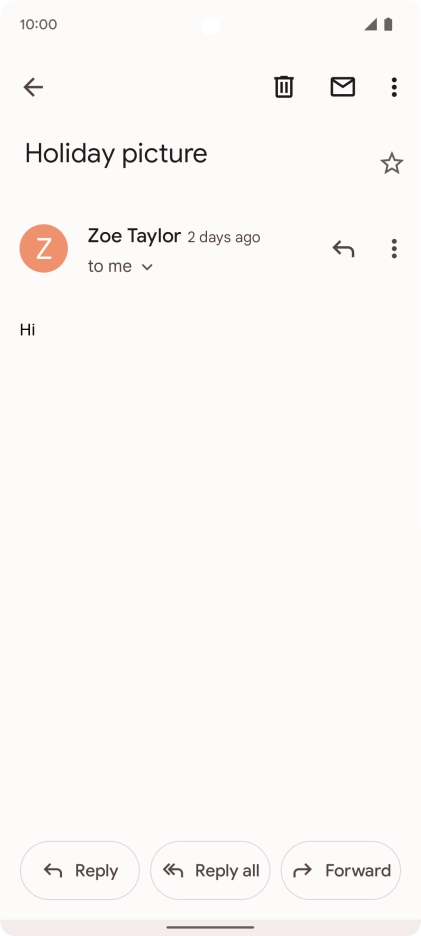
Task: Tap the Holiday picture subject line
Action: coord(116,154)
